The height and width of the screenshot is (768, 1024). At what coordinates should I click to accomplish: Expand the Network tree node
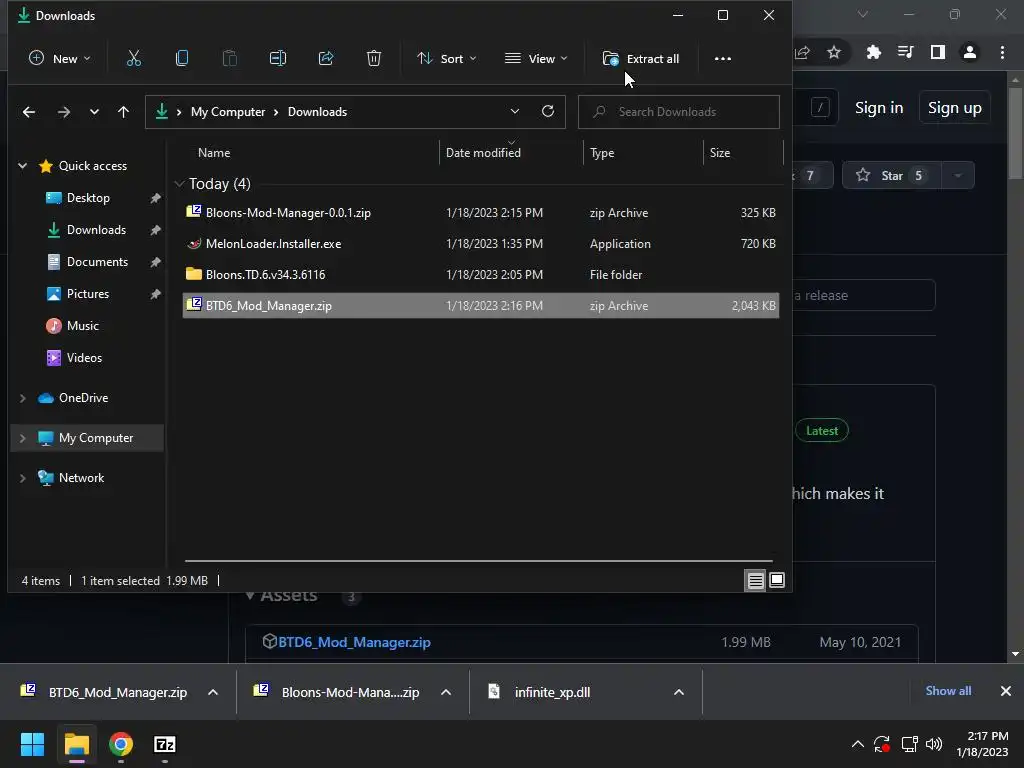coord(23,478)
